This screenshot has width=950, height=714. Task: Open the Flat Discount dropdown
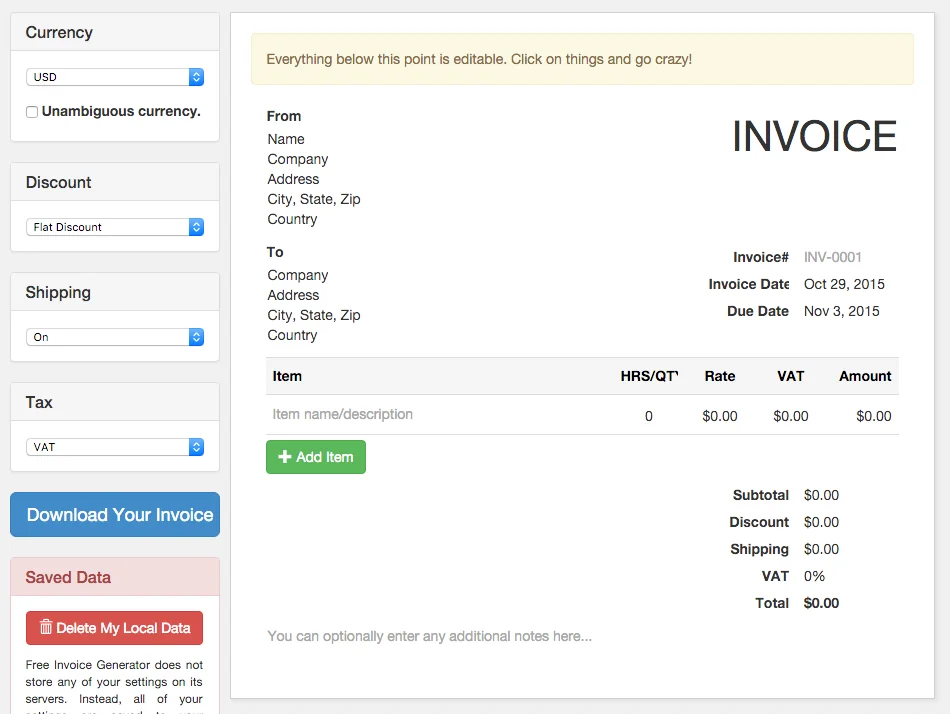point(110,226)
